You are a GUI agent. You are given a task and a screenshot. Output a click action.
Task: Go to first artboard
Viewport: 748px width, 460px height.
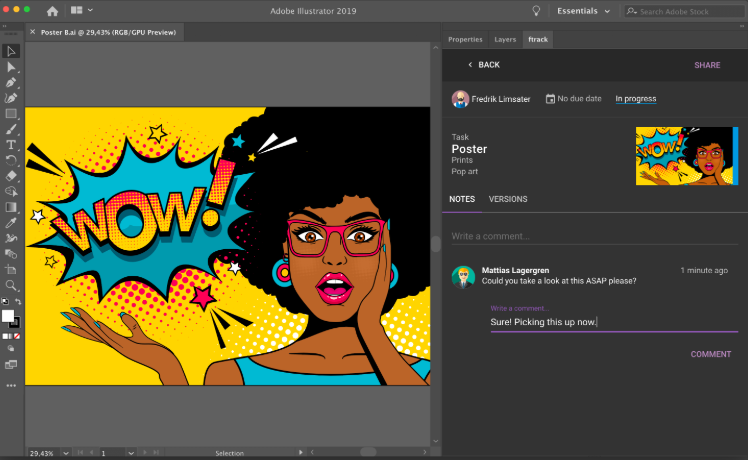click(x=80, y=452)
